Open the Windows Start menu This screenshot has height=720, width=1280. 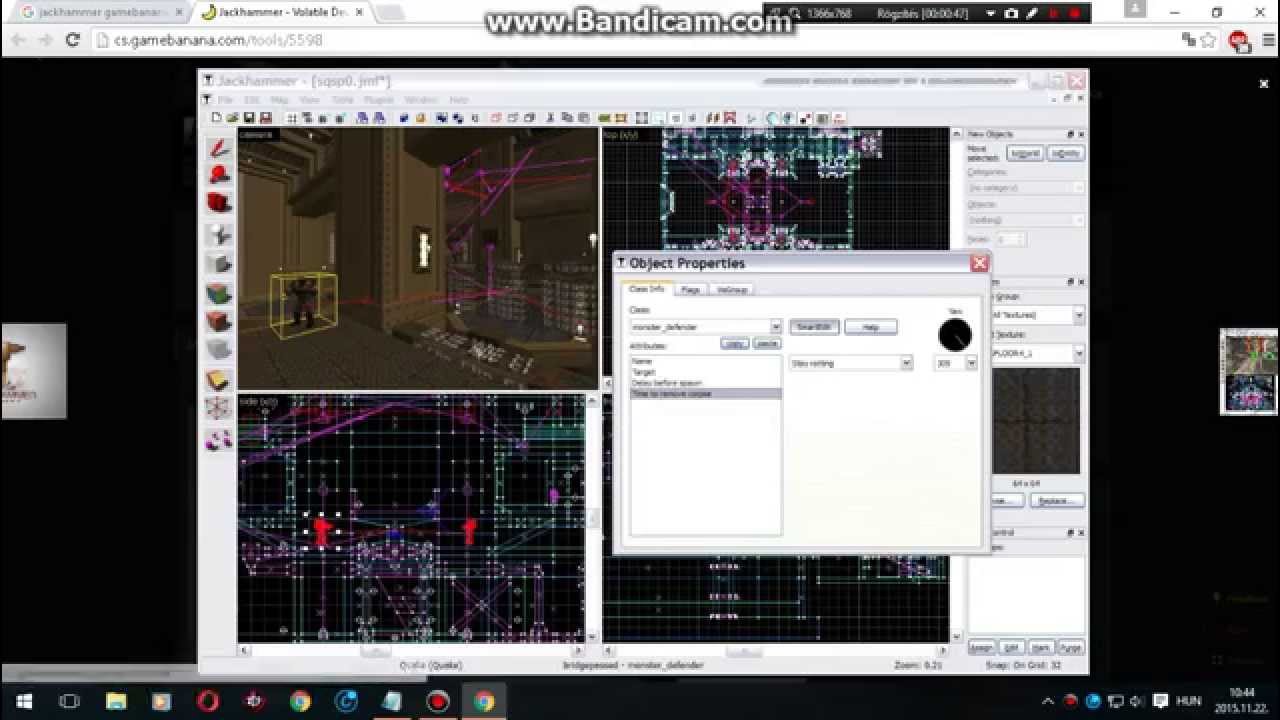pyautogui.click(x=24, y=701)
